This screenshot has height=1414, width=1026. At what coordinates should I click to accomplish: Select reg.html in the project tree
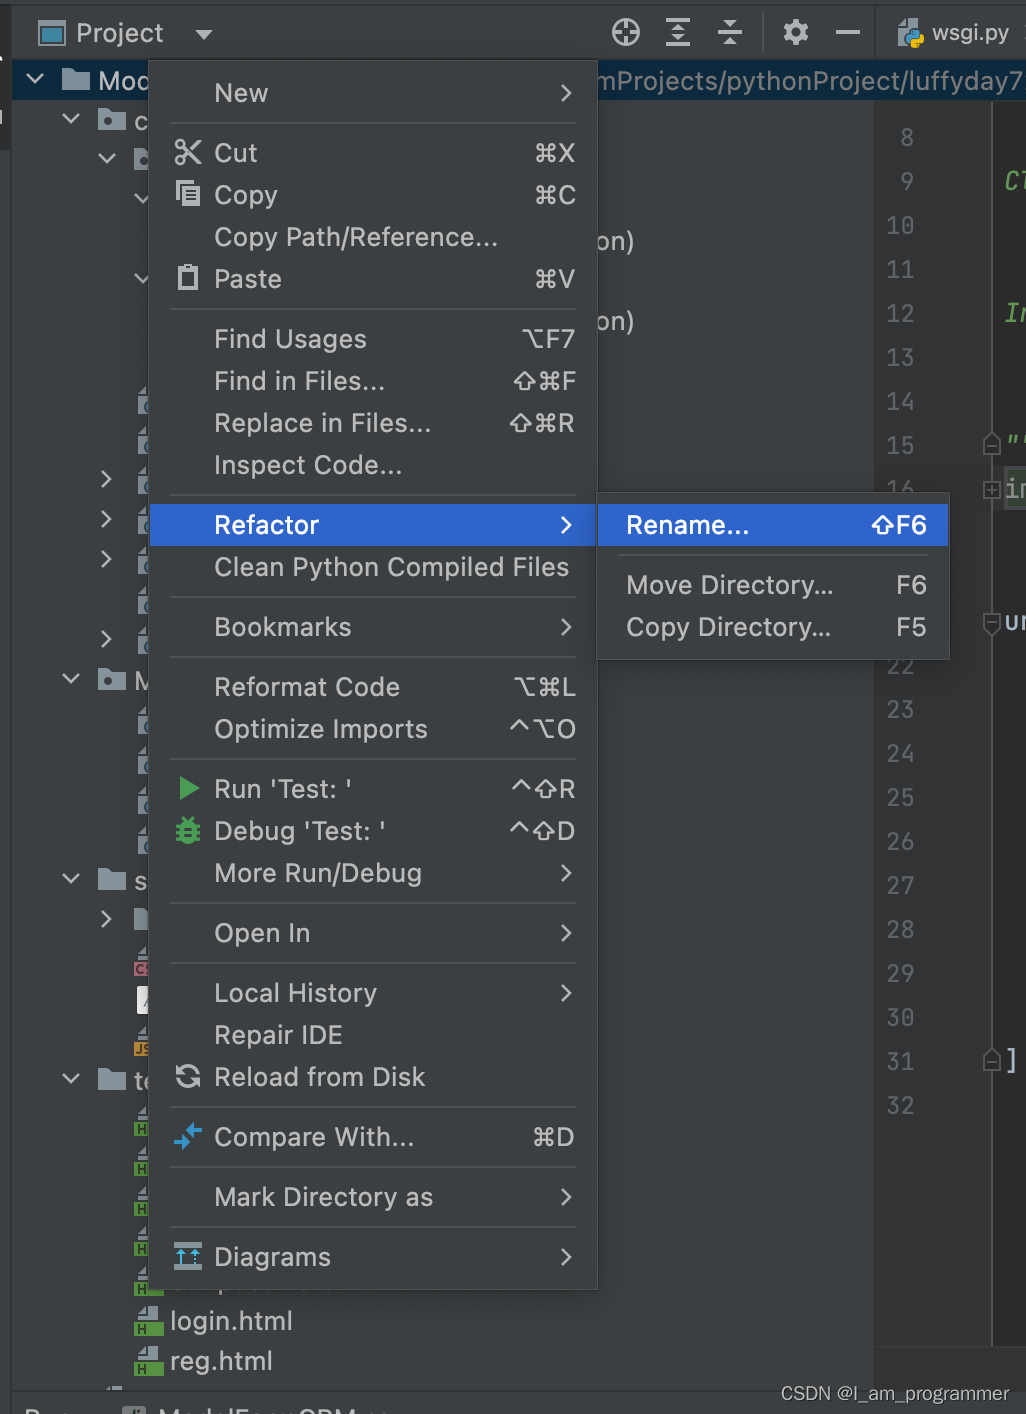pyautogui.click(x=222, y=1361)
